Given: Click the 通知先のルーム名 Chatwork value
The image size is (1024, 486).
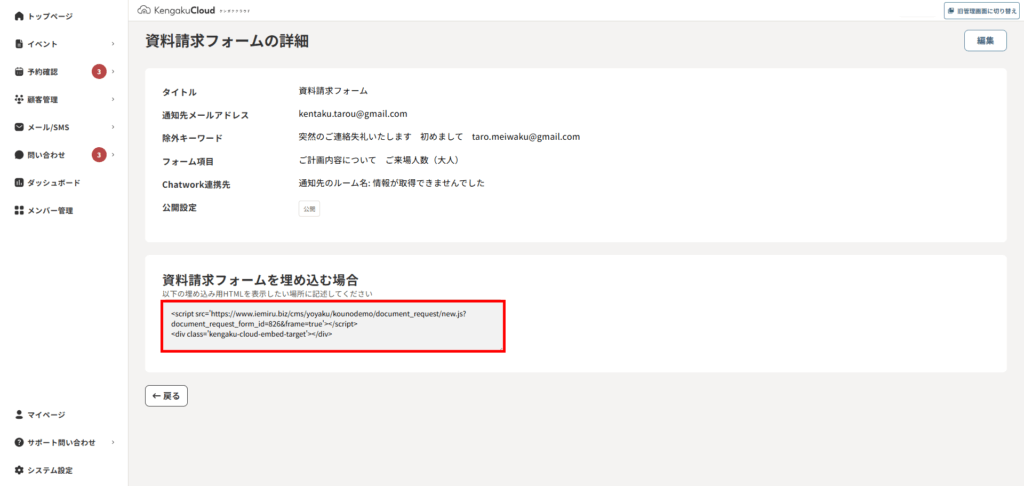Looking at the screenshot, I should (391, 184).
